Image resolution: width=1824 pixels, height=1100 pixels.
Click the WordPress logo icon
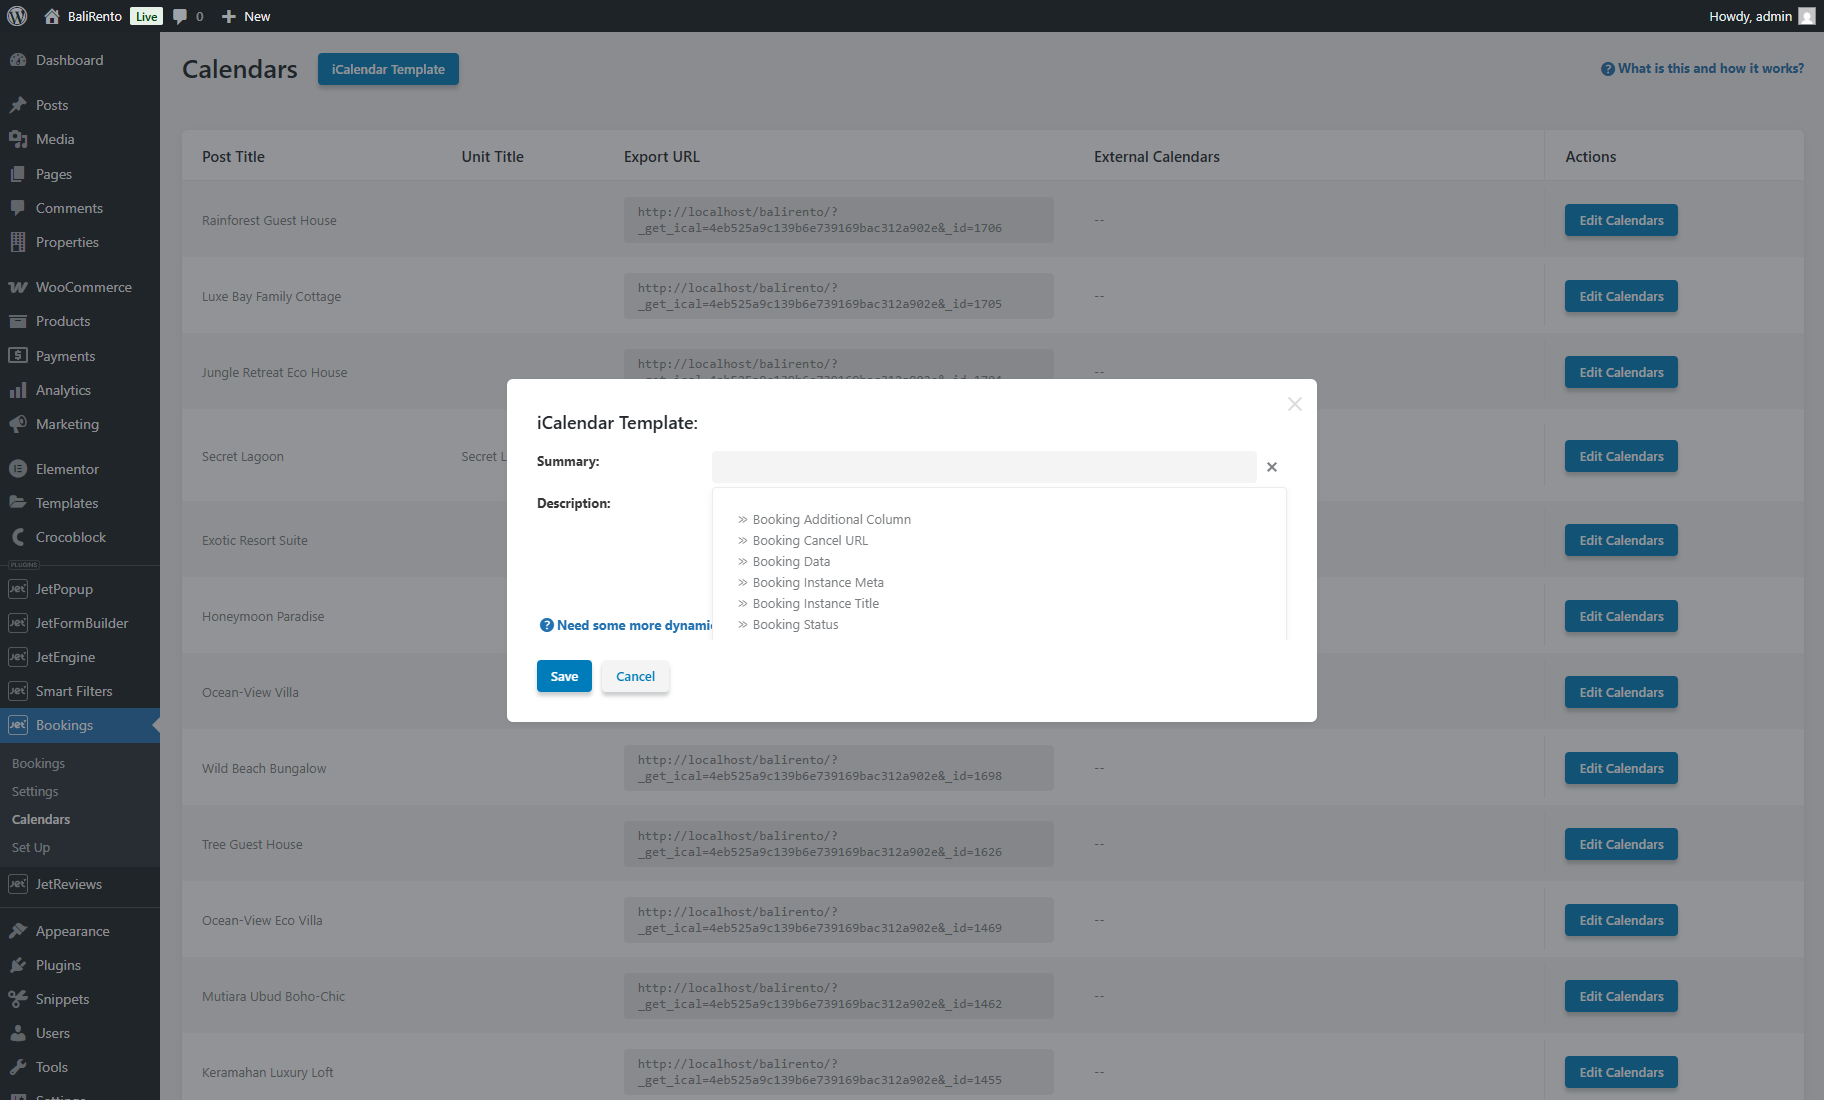coord(17,16)
